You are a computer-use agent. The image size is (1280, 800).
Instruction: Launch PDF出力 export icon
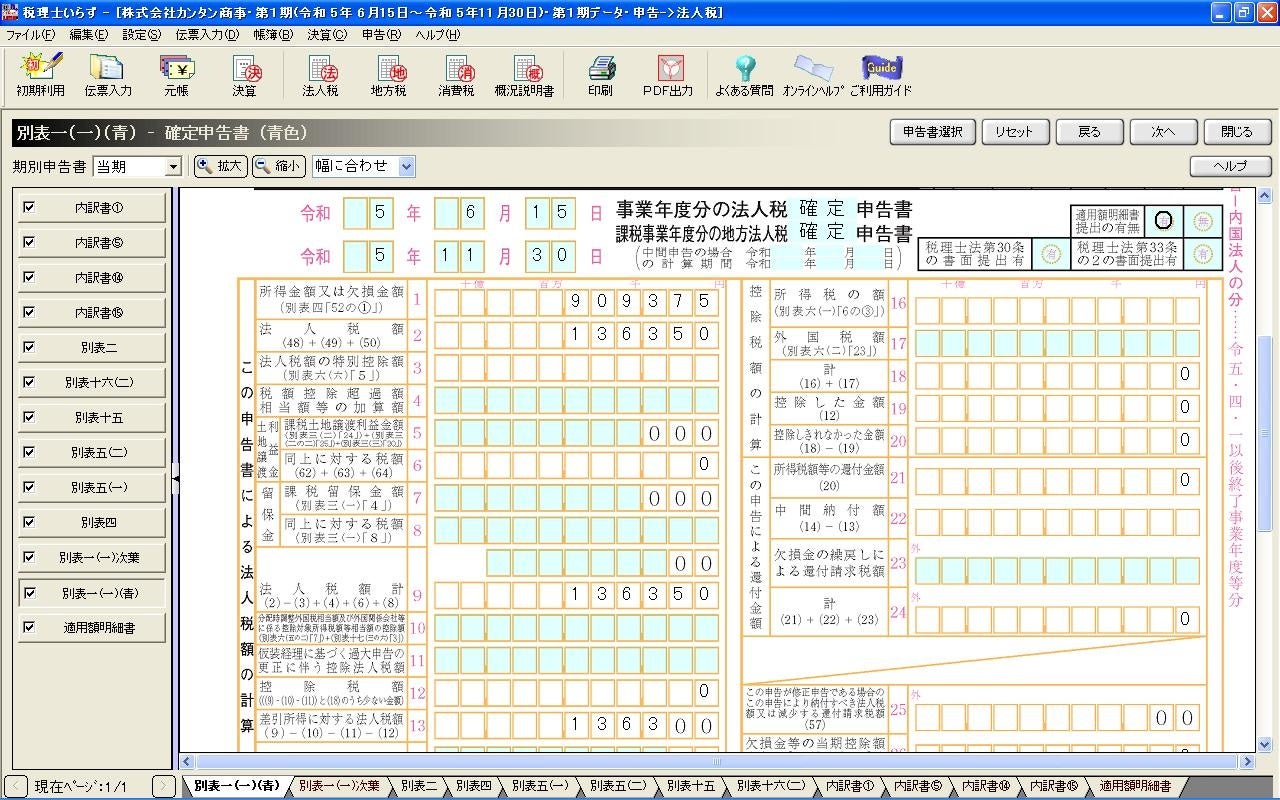click(668, 75)
